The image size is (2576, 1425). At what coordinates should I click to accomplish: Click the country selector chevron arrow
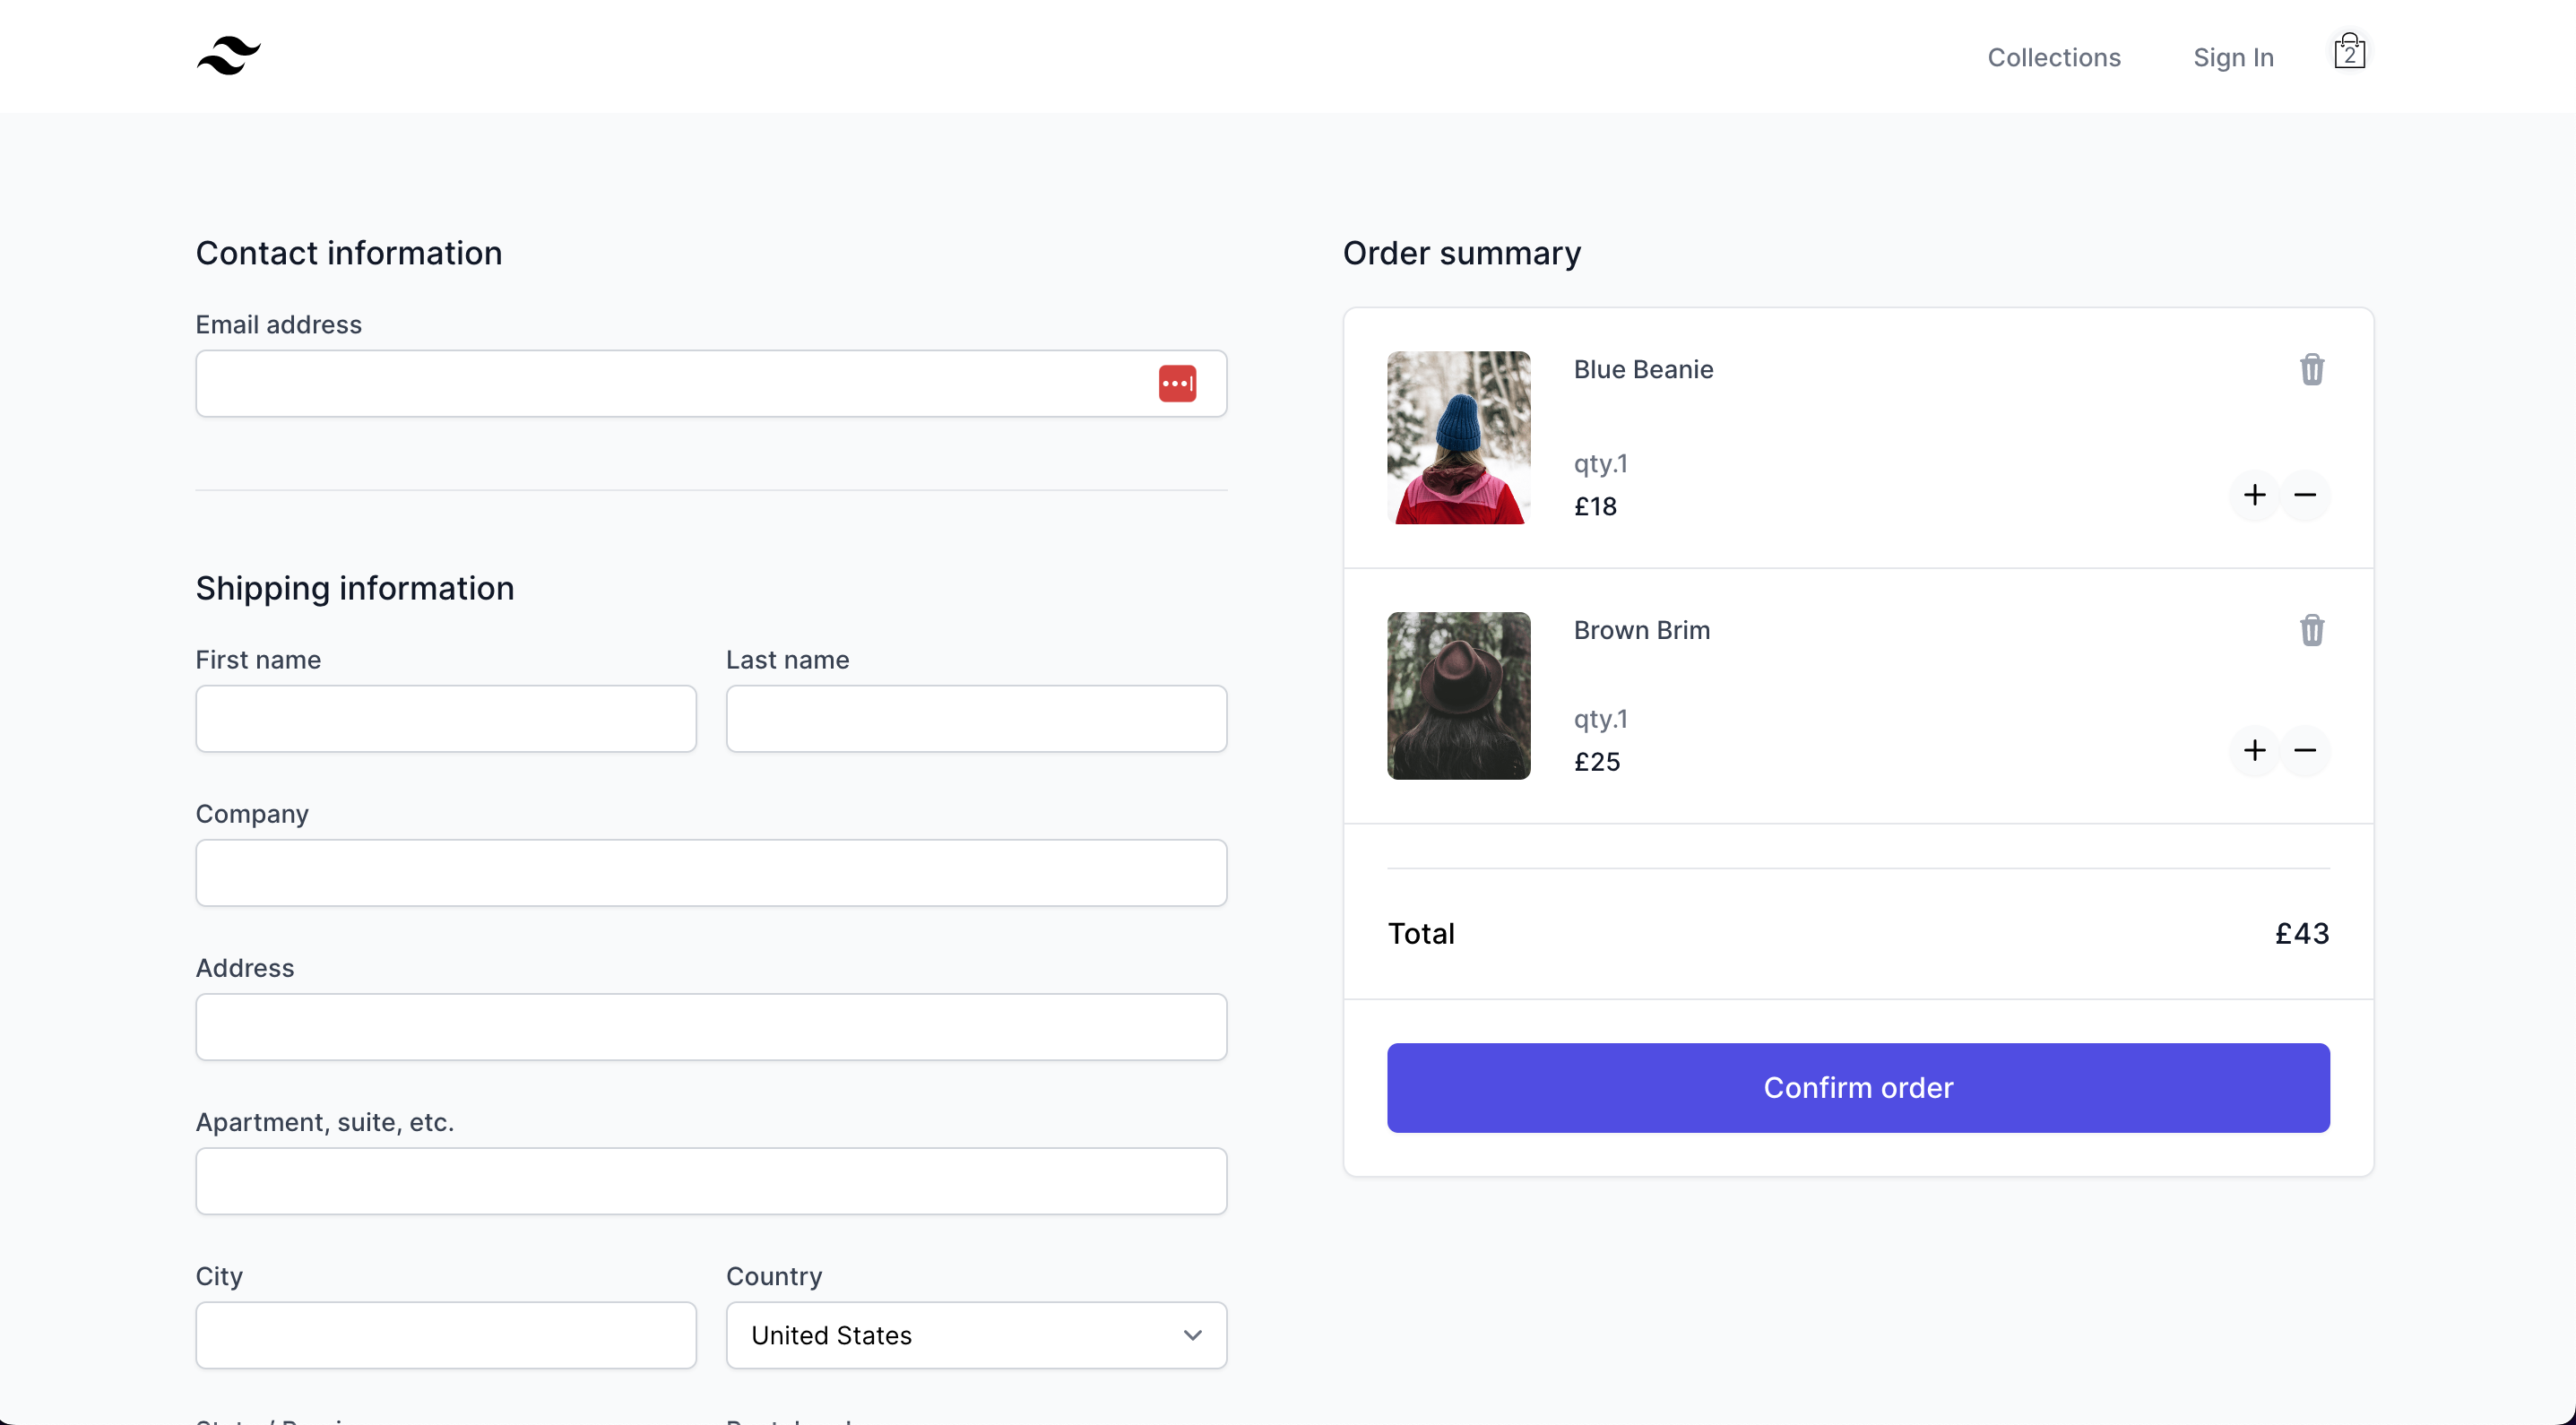(1192, 1335)
